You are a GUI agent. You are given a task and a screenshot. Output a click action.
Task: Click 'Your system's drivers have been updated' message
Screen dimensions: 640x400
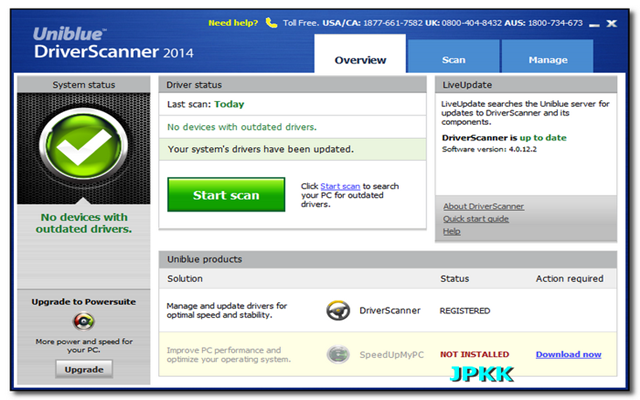coord(260,149)
